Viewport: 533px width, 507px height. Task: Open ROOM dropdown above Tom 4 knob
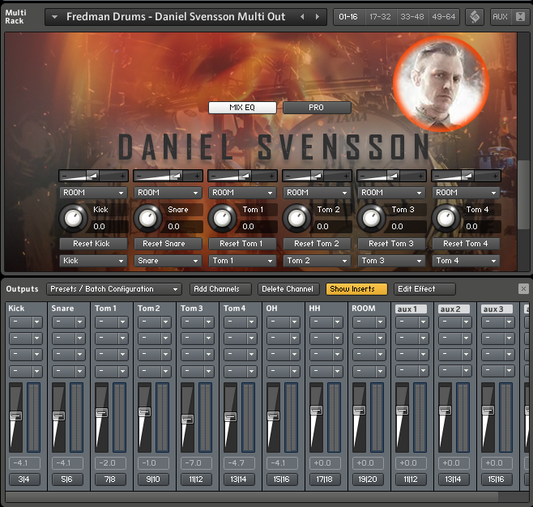click(466, 193)
